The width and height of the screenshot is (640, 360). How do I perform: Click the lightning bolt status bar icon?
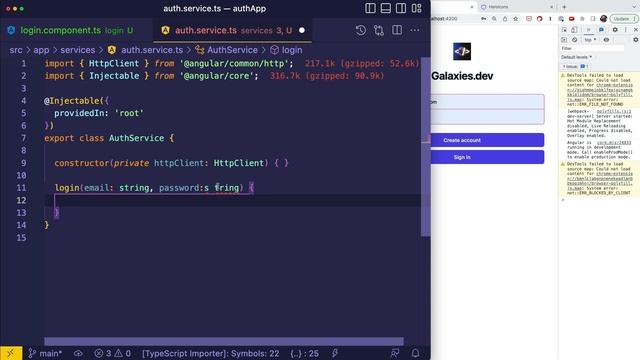pos(335,353)
